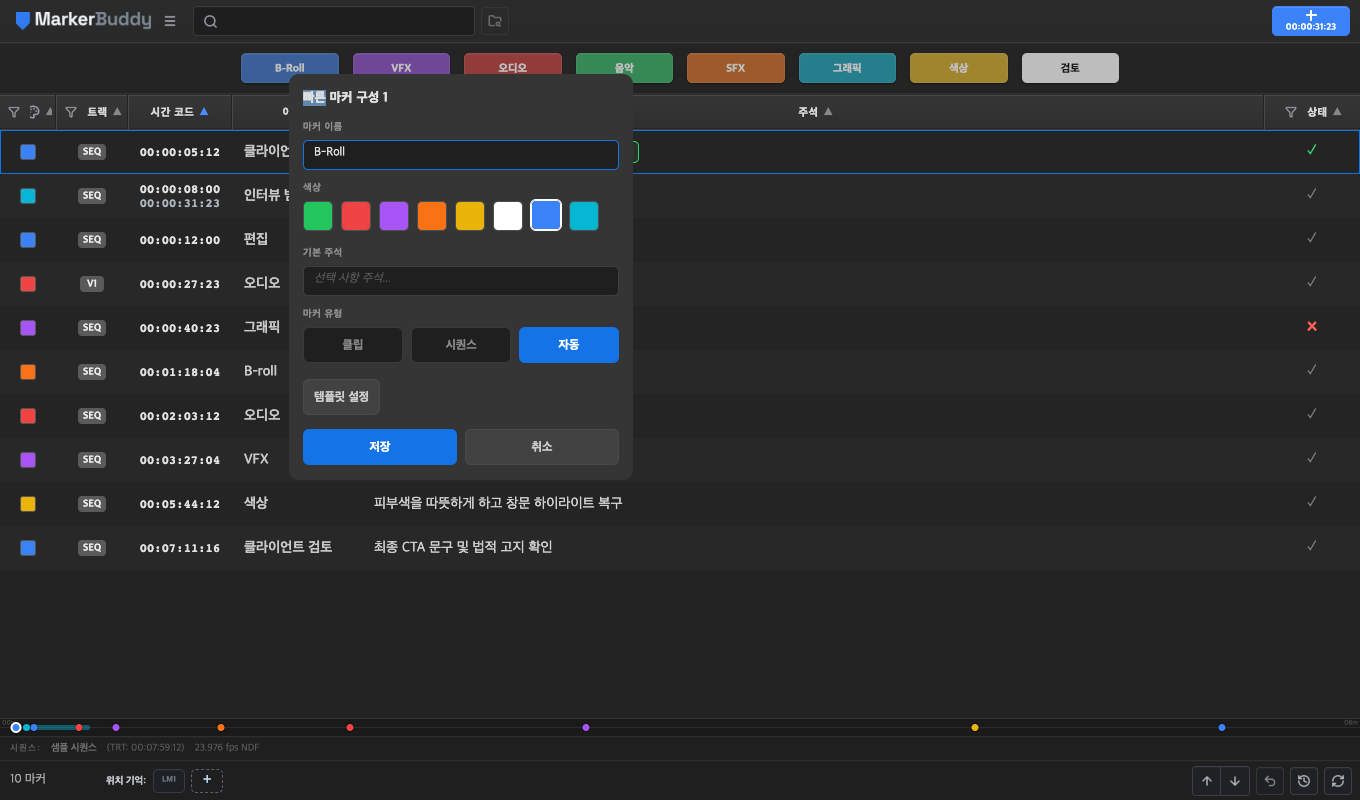Screen dimensions: 1360x800
Task: Click the 검토 quick marker preset
Action: coord(1070,68)
